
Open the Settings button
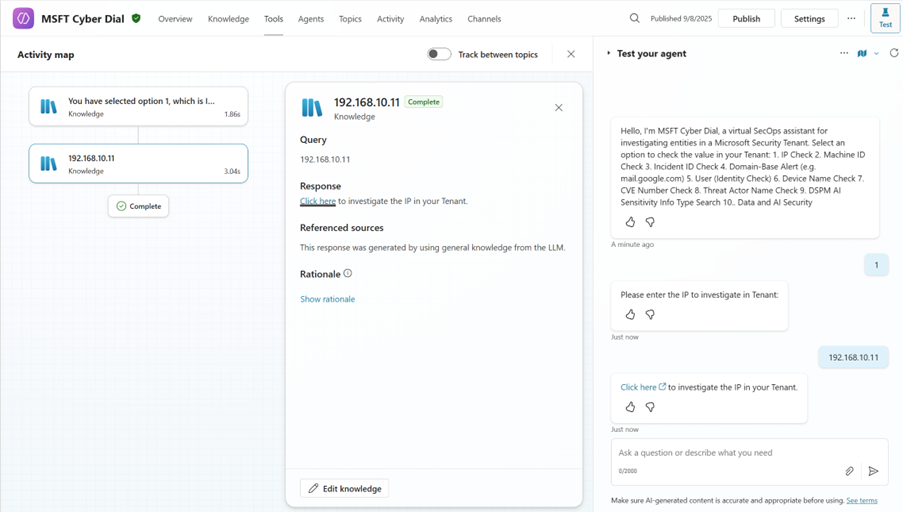coord(809,18)
